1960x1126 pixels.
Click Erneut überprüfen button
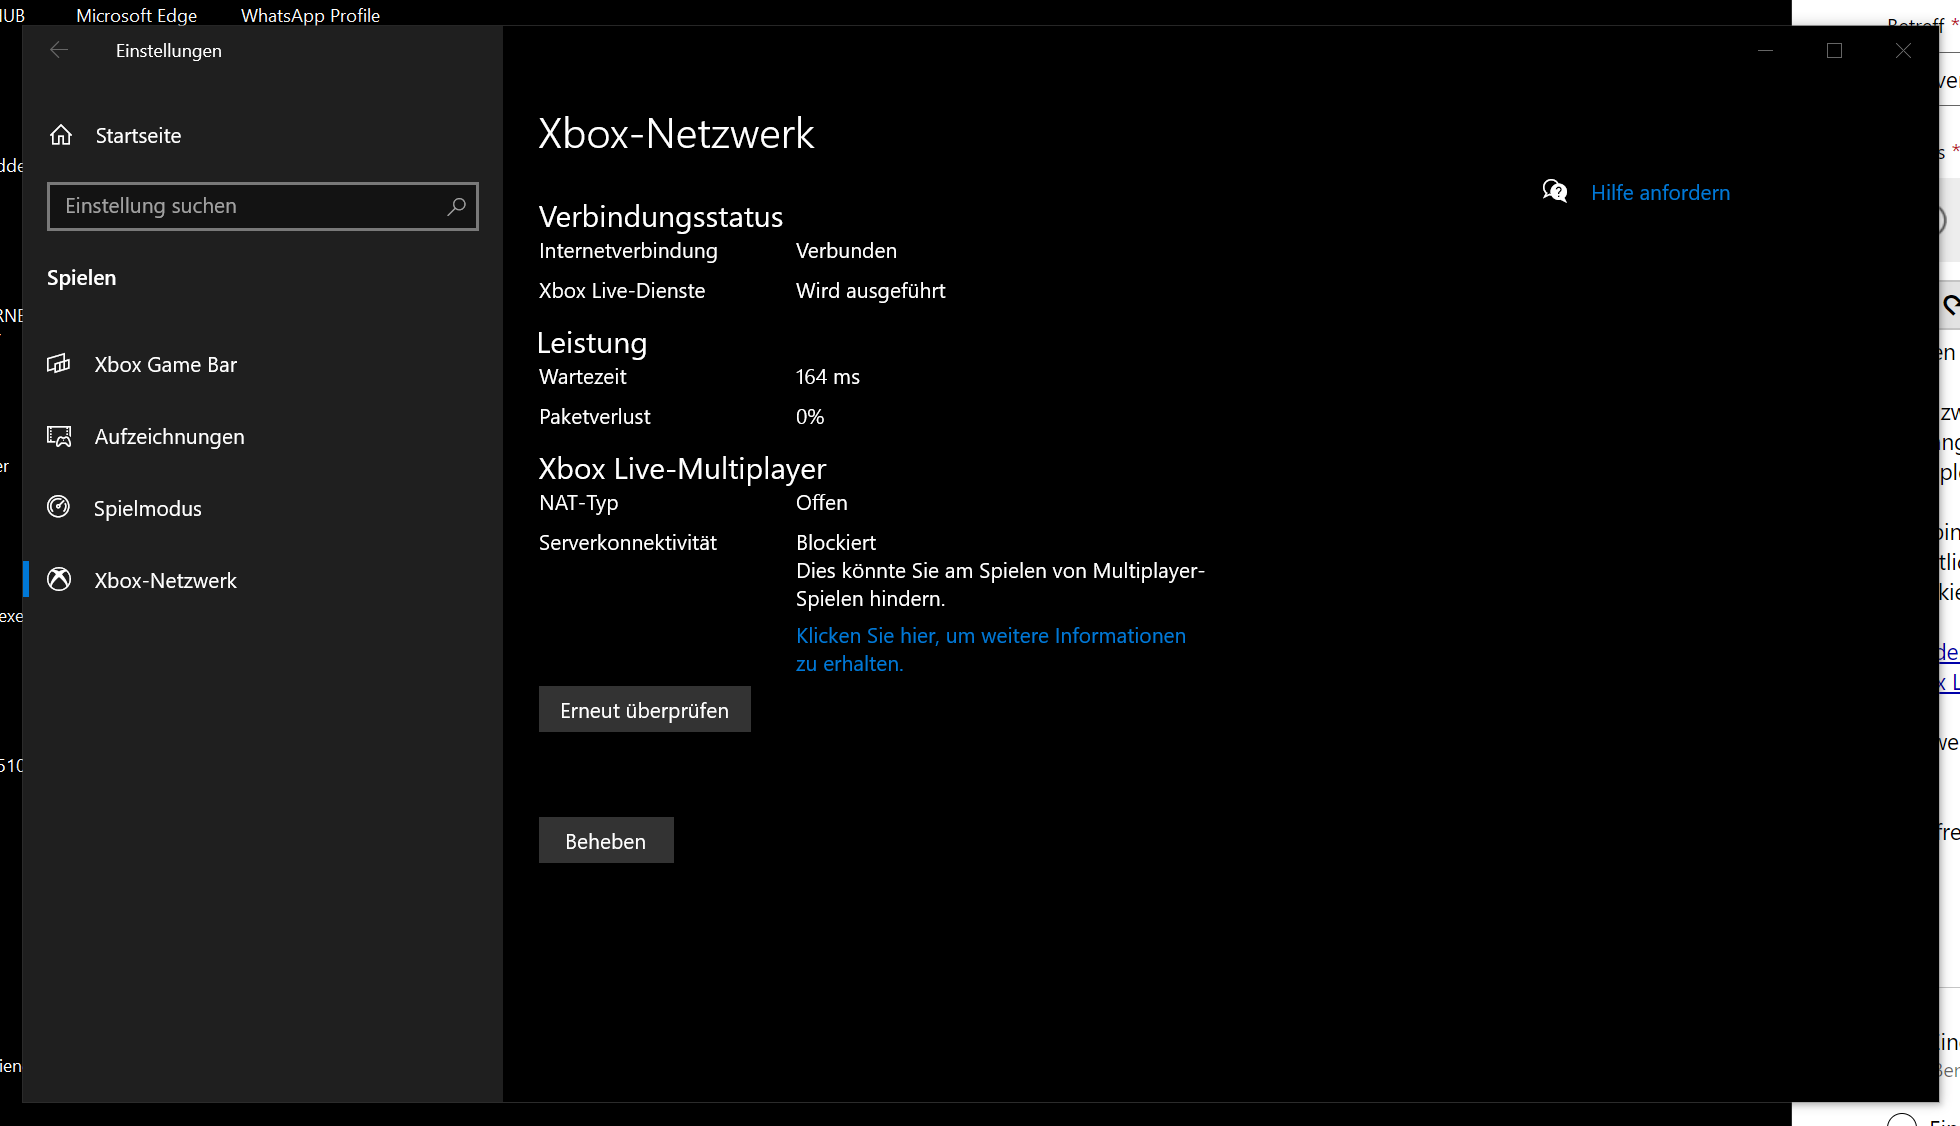point(644,709)
